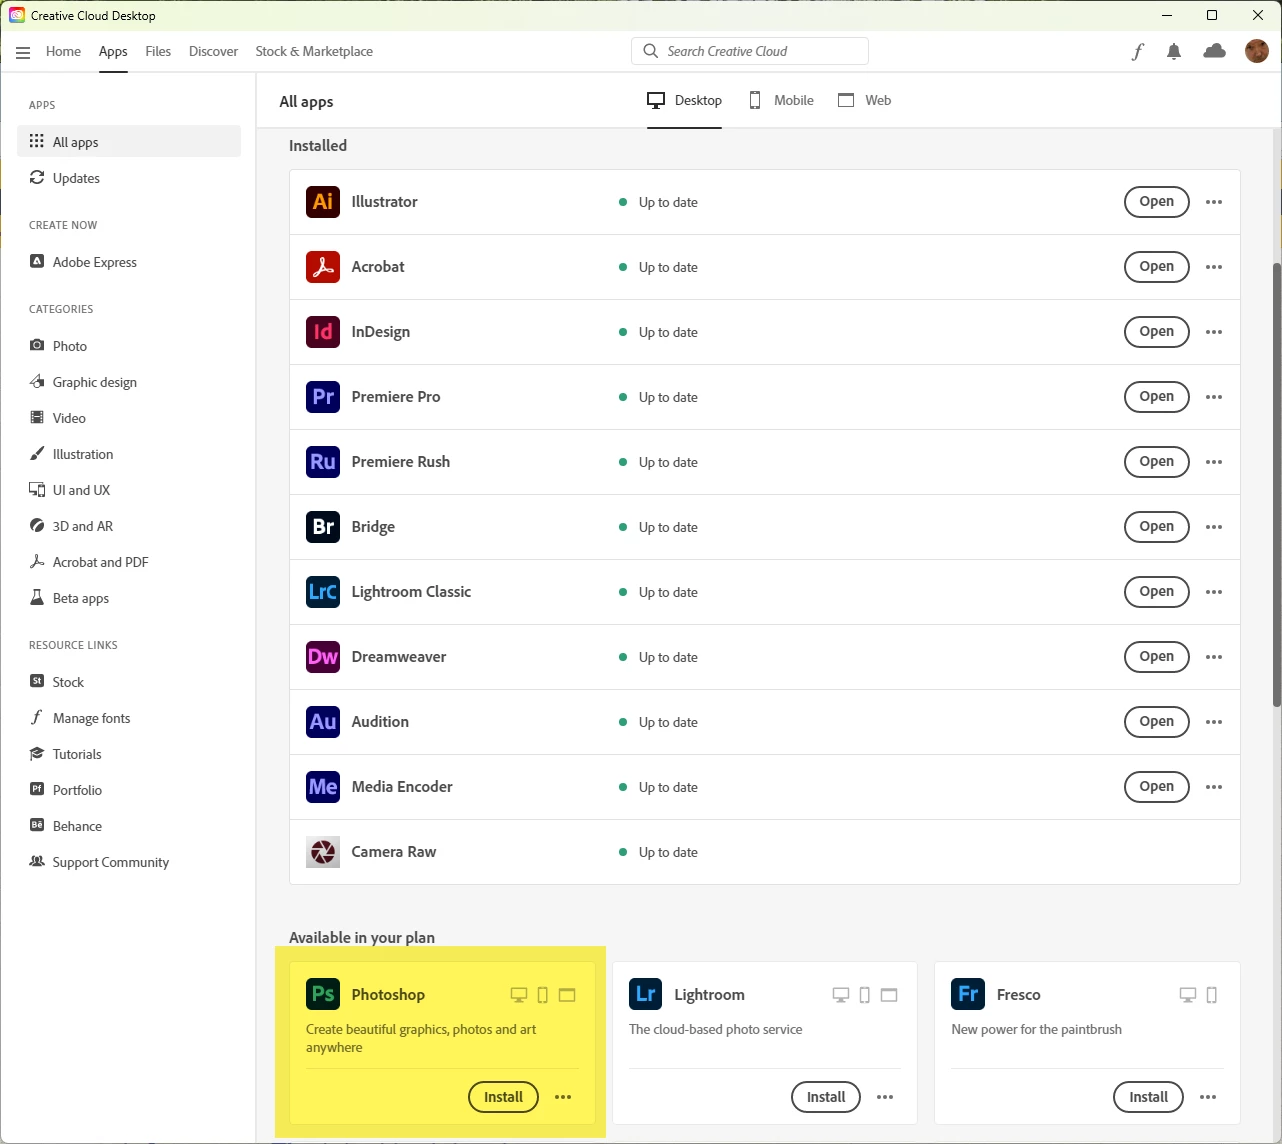This screenshot has width=1282, height=1144.
Task: Open Beta apps in sidebar
Action: [x=129, y=598]
